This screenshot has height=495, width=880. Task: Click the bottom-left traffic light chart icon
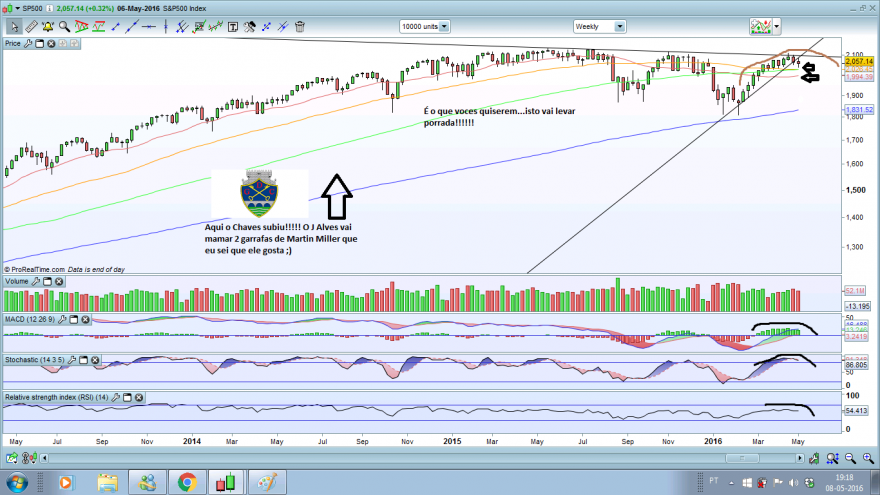click(x=29, y=459)
